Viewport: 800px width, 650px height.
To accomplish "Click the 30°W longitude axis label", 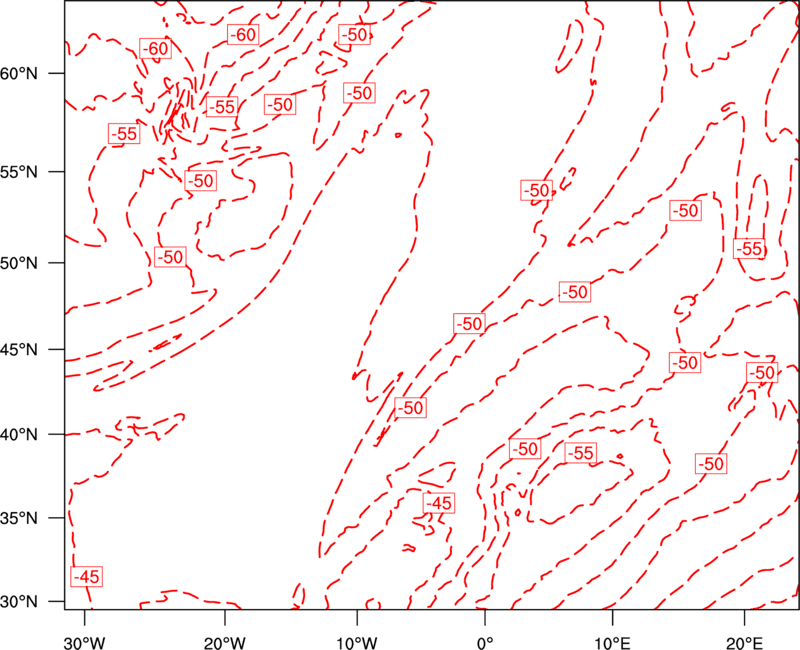I will pos(85,643).
